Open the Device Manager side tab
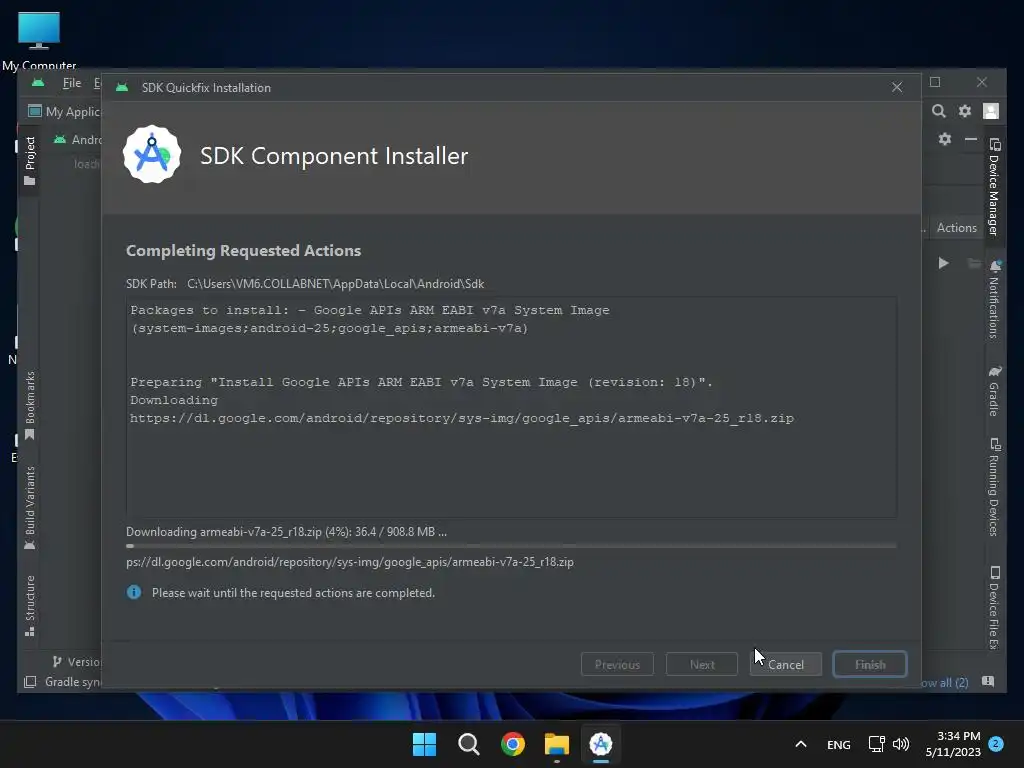 tap(995, 187)
